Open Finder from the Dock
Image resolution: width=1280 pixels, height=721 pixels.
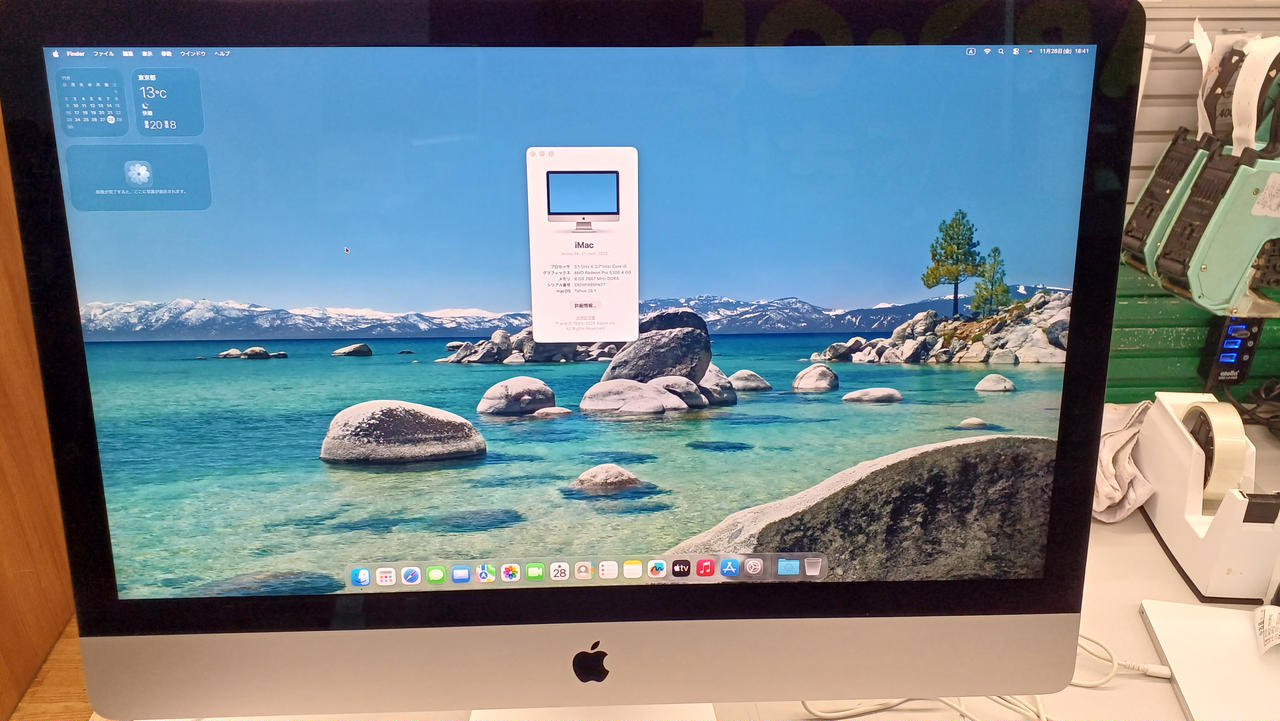360,577
